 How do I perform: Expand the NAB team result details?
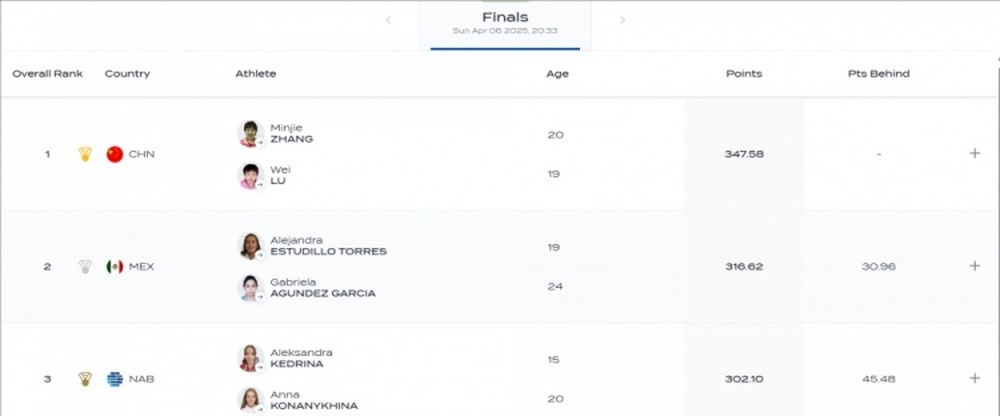click(974, 378)
